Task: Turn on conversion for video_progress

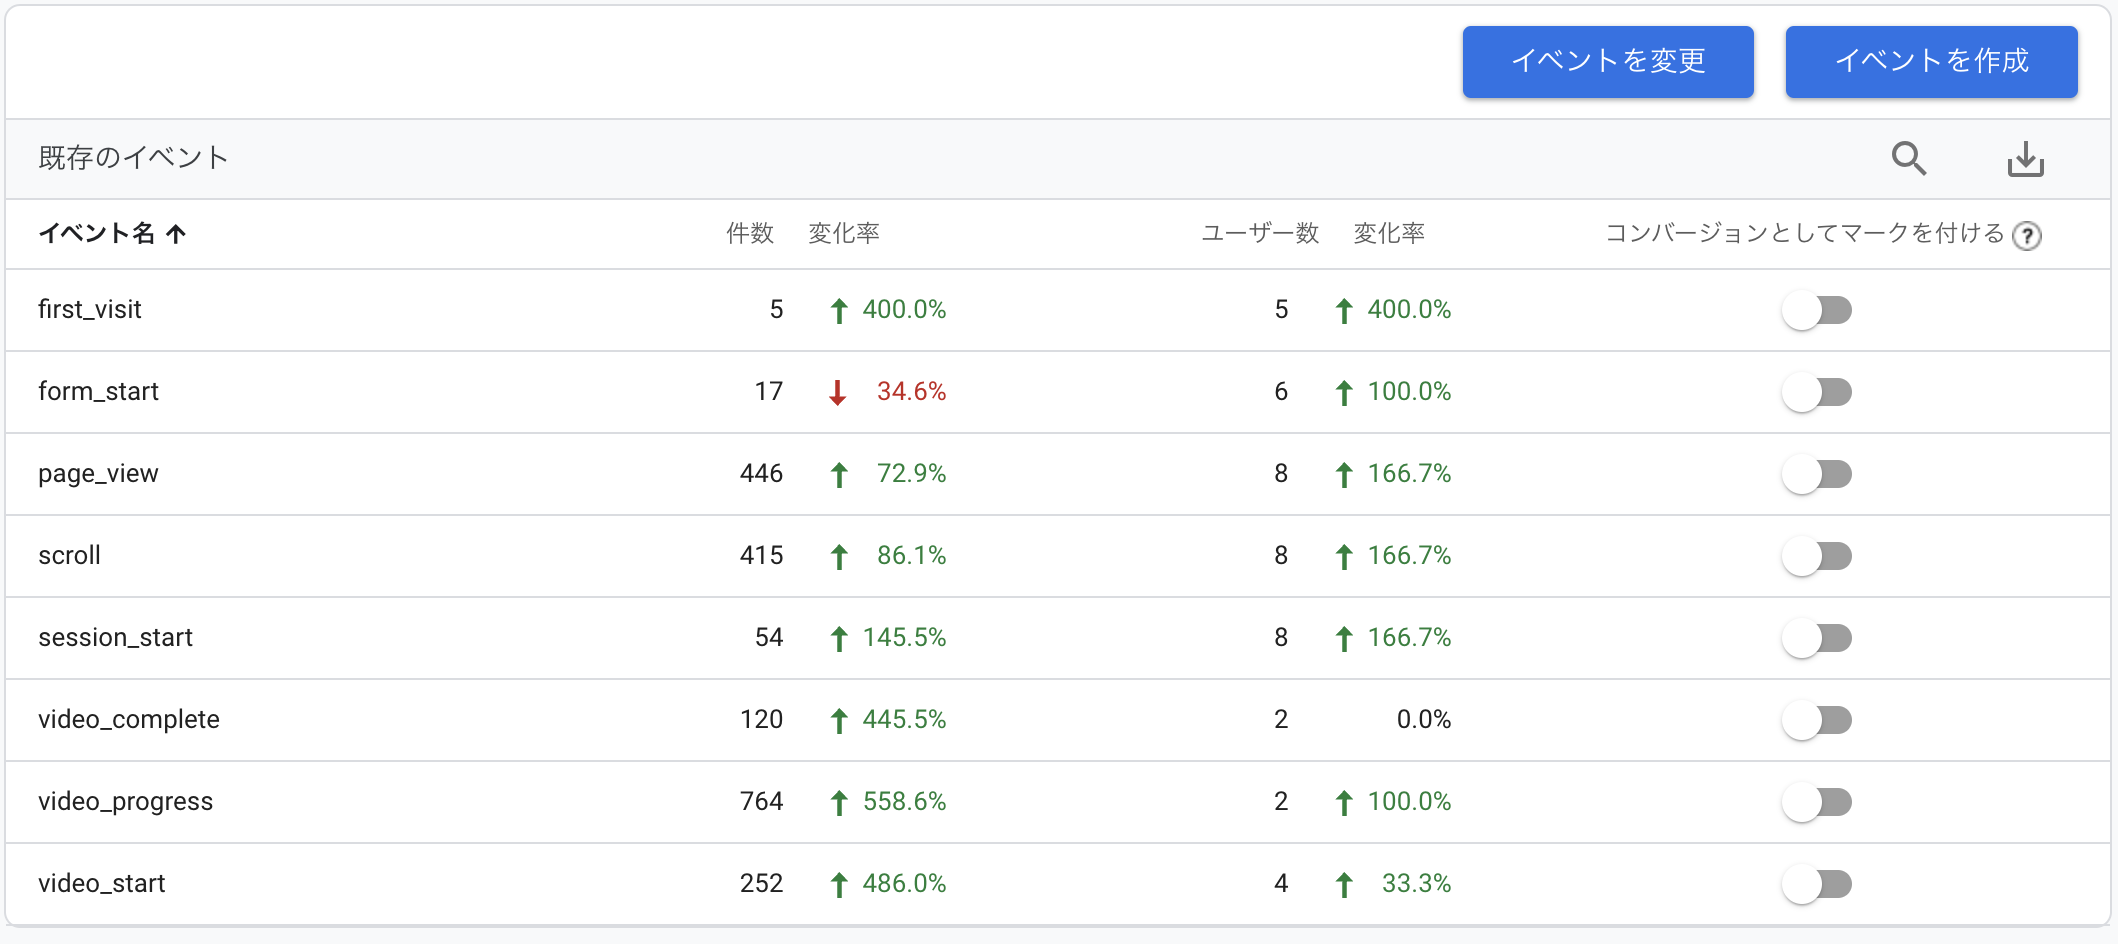Action: [x=1817, y=802]
